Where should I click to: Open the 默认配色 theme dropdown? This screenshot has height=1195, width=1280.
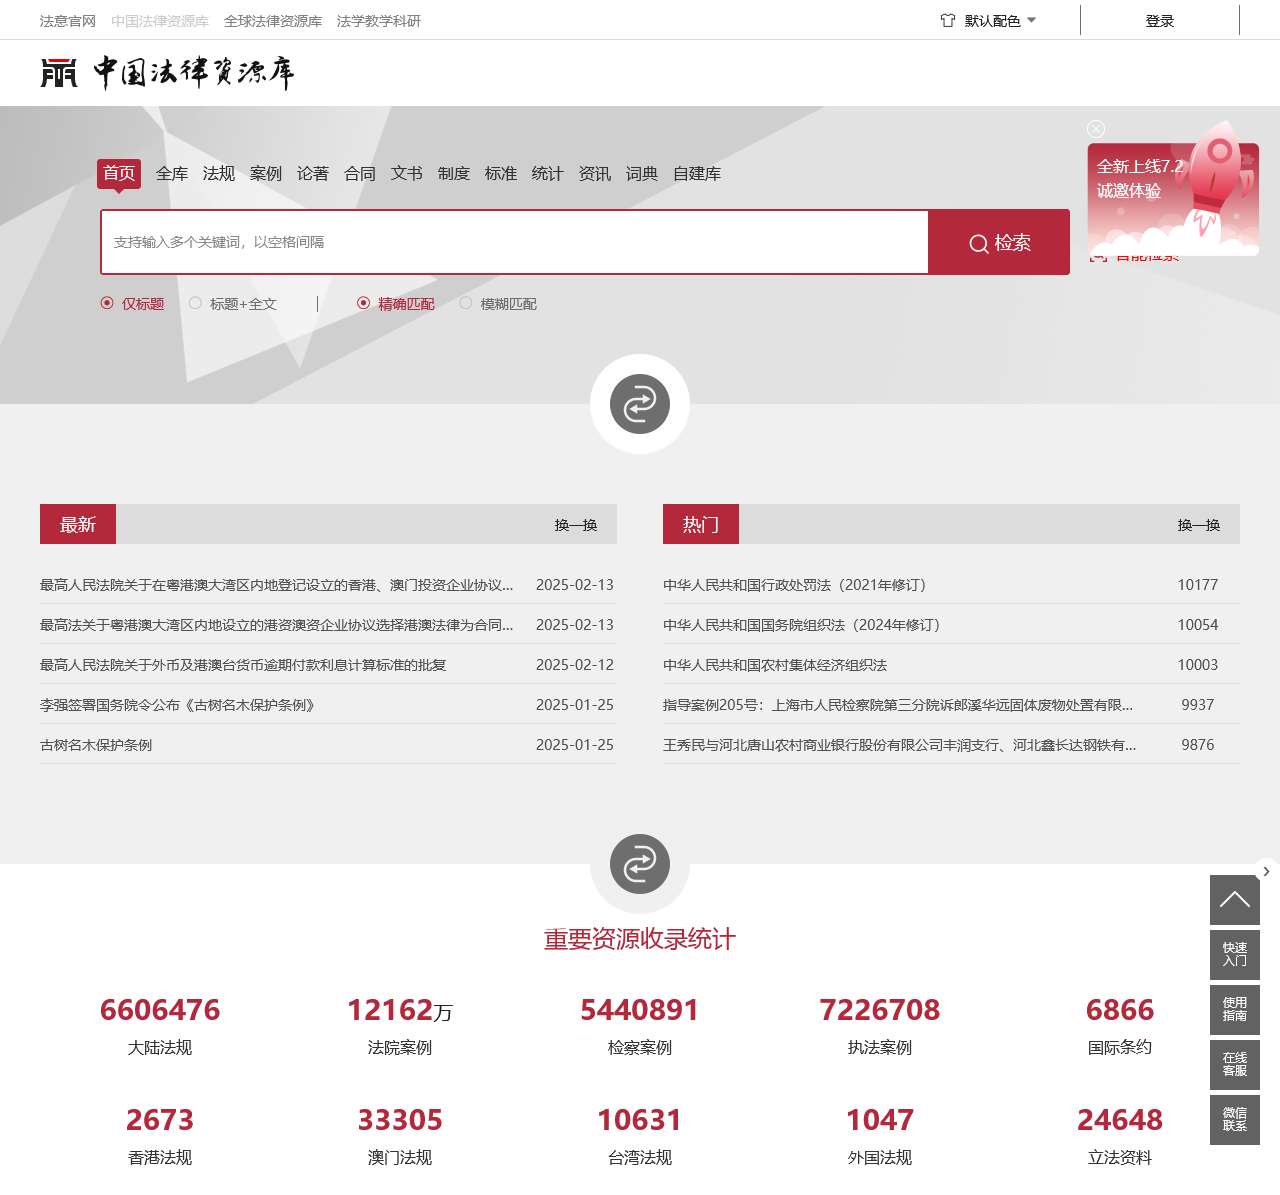(988, 20)
